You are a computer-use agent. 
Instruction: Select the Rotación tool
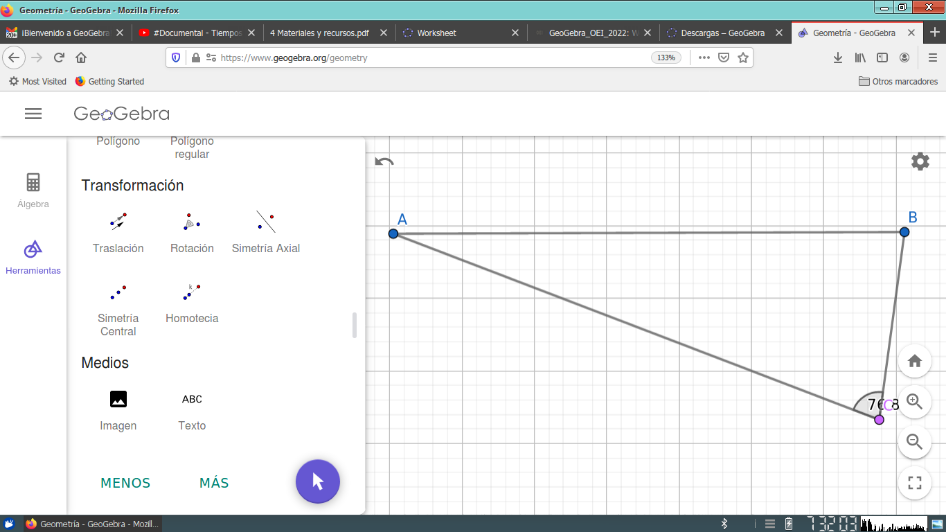(192, 232)
